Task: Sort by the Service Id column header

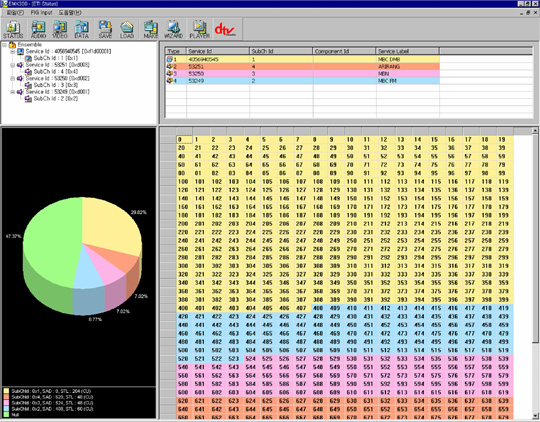Action: coord(218,51)
